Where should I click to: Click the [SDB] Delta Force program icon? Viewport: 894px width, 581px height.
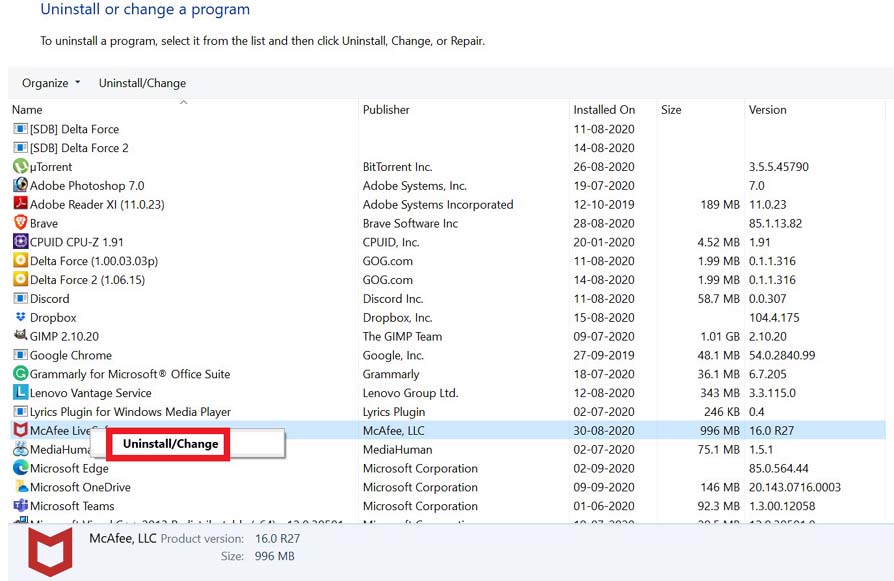point(21,129)
